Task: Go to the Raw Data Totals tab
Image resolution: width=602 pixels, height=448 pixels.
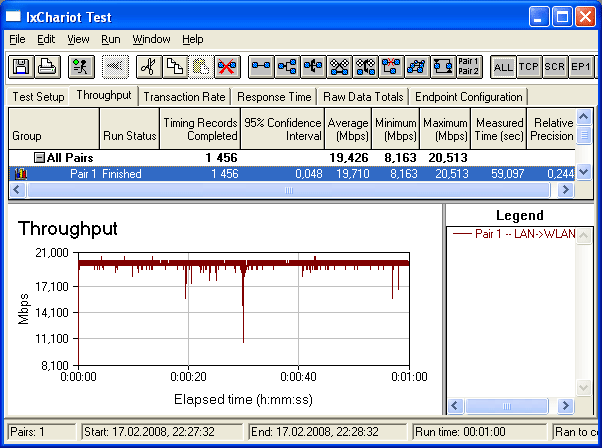Action: pyautogui.click(x=363, y=97)
